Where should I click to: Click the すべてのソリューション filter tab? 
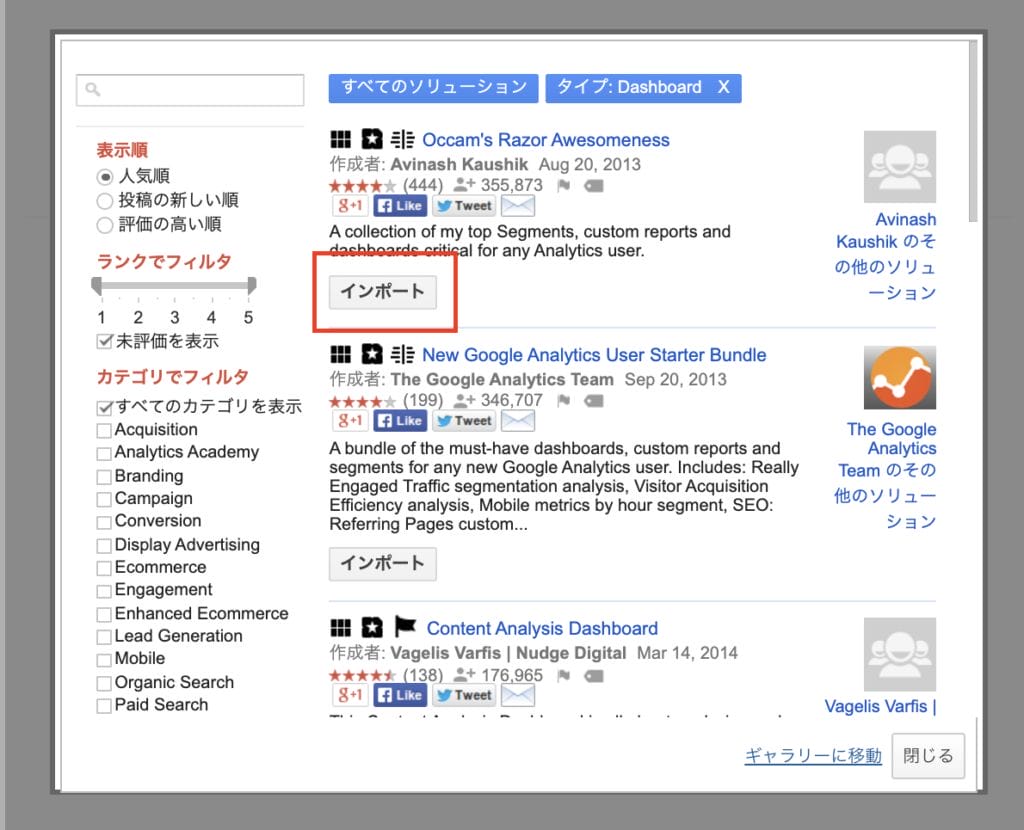coord(433,88)
